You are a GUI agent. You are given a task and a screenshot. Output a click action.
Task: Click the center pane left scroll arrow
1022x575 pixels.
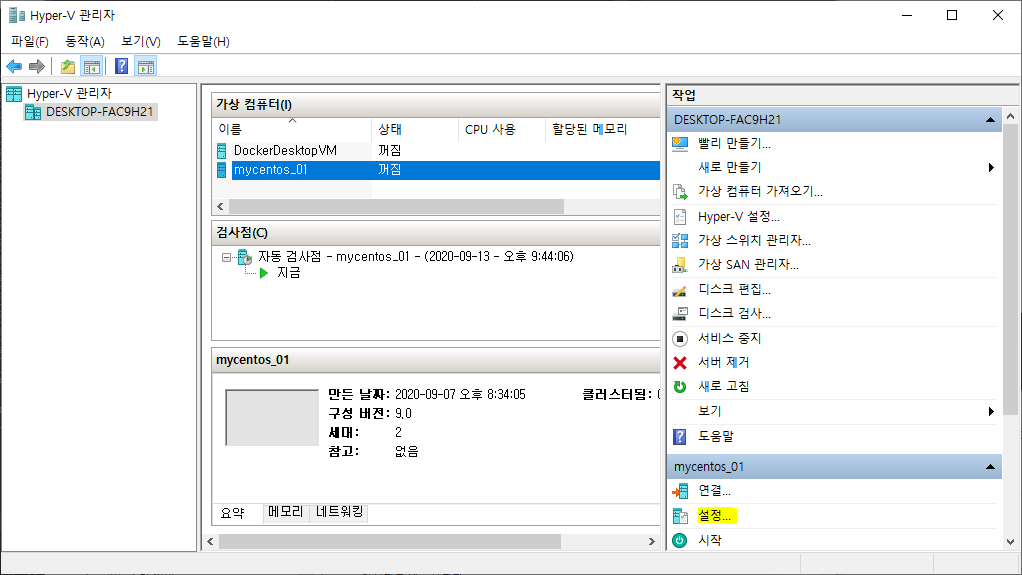pyautogui.click(x=211, y=542)
